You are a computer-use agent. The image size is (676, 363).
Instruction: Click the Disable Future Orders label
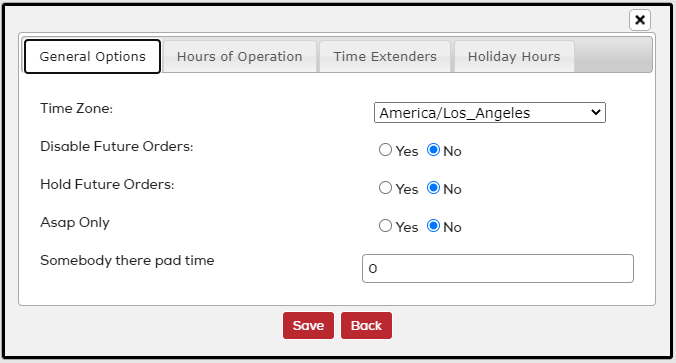116,146
